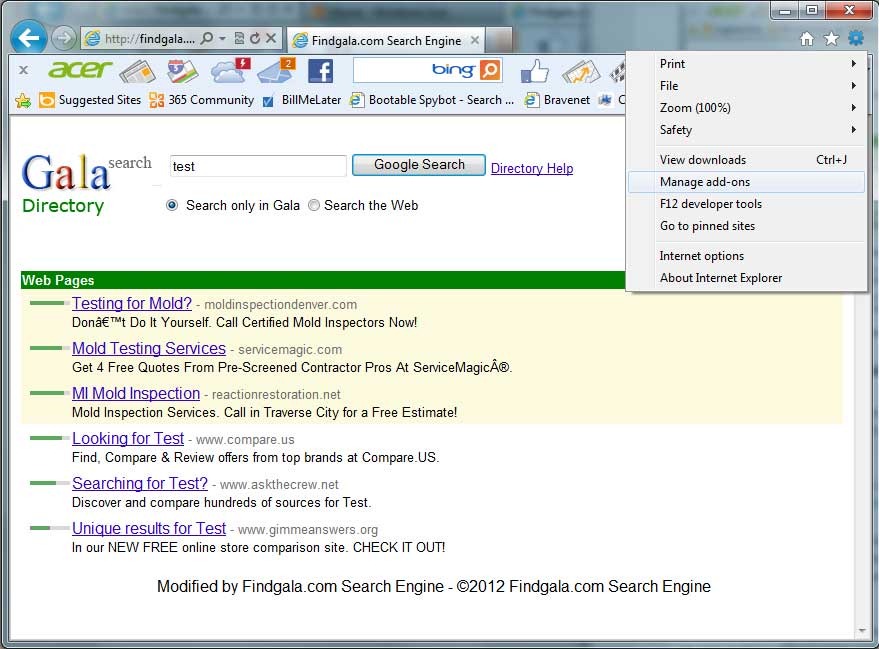Select Search the Web radio

[314, 205]
